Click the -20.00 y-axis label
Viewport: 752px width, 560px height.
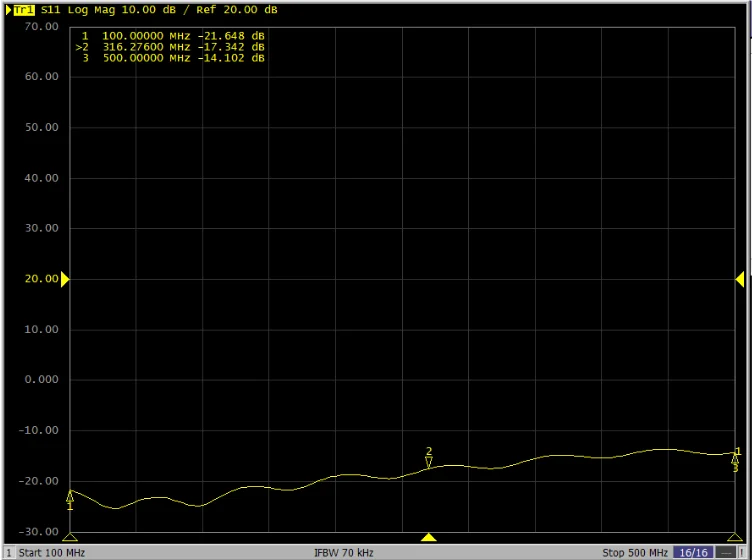38,481
